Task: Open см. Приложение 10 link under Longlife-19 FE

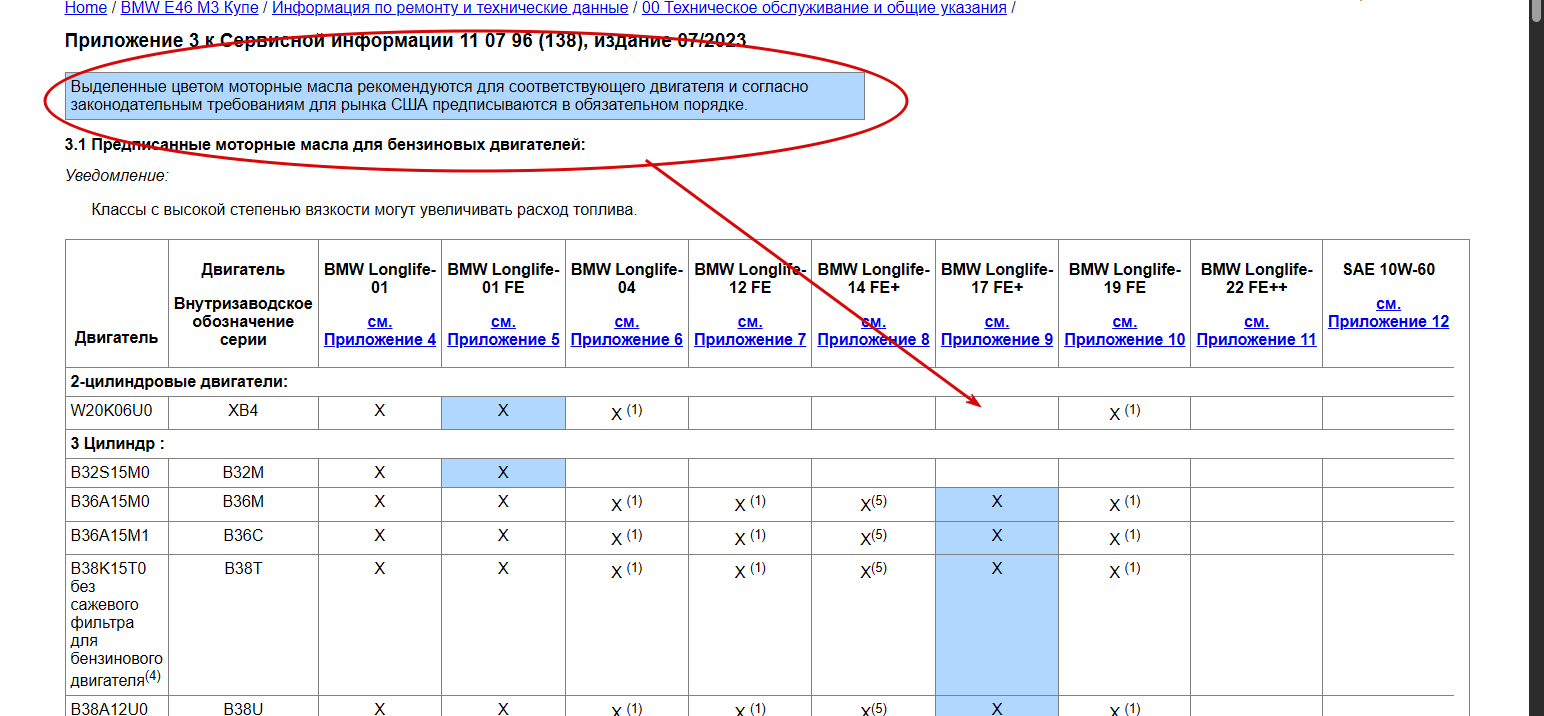Action: tap(1125, 331)
